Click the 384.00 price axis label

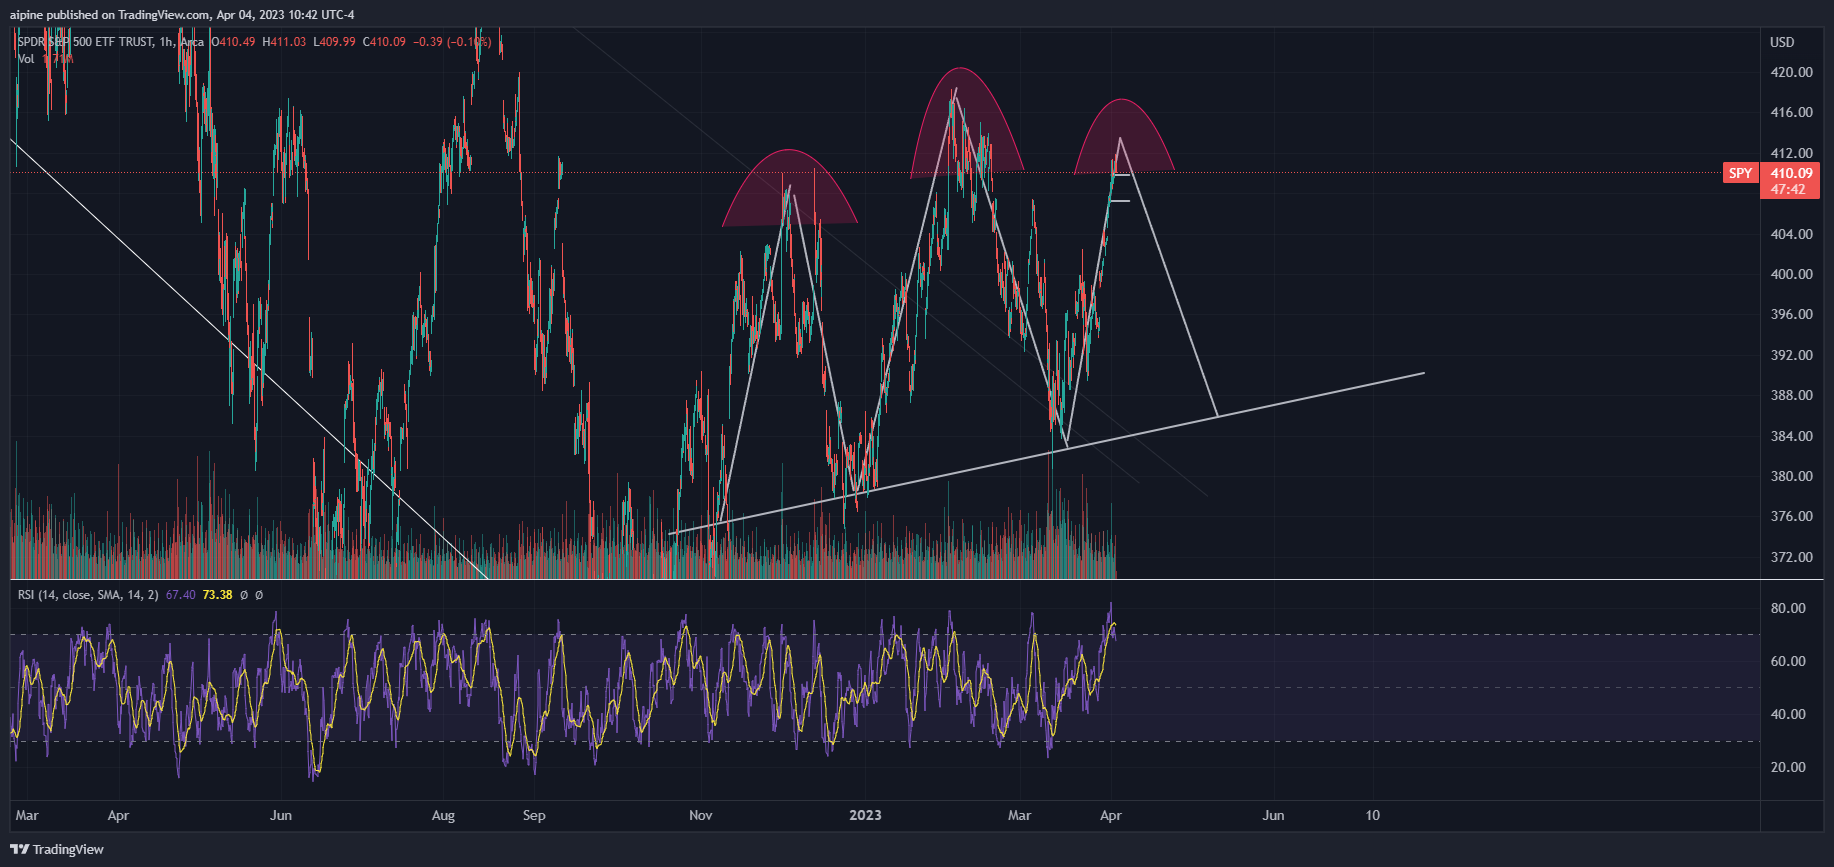[x=1791, y=436]
